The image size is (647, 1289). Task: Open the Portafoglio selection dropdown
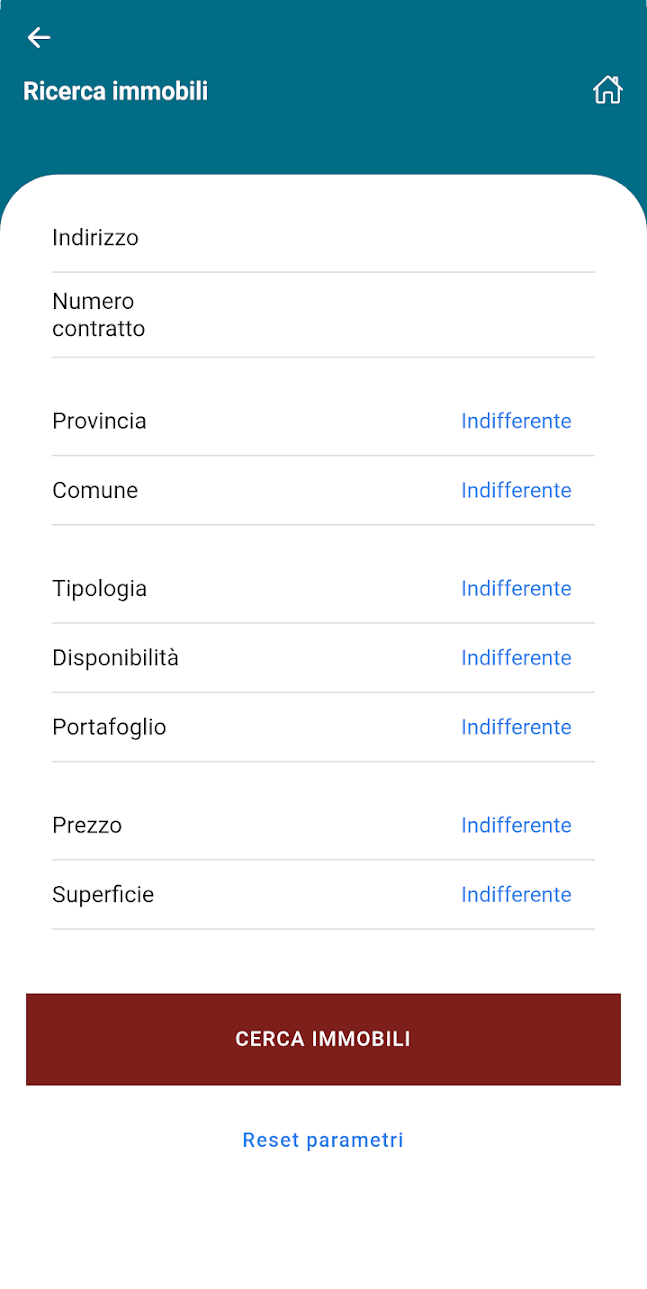(516, 727)
